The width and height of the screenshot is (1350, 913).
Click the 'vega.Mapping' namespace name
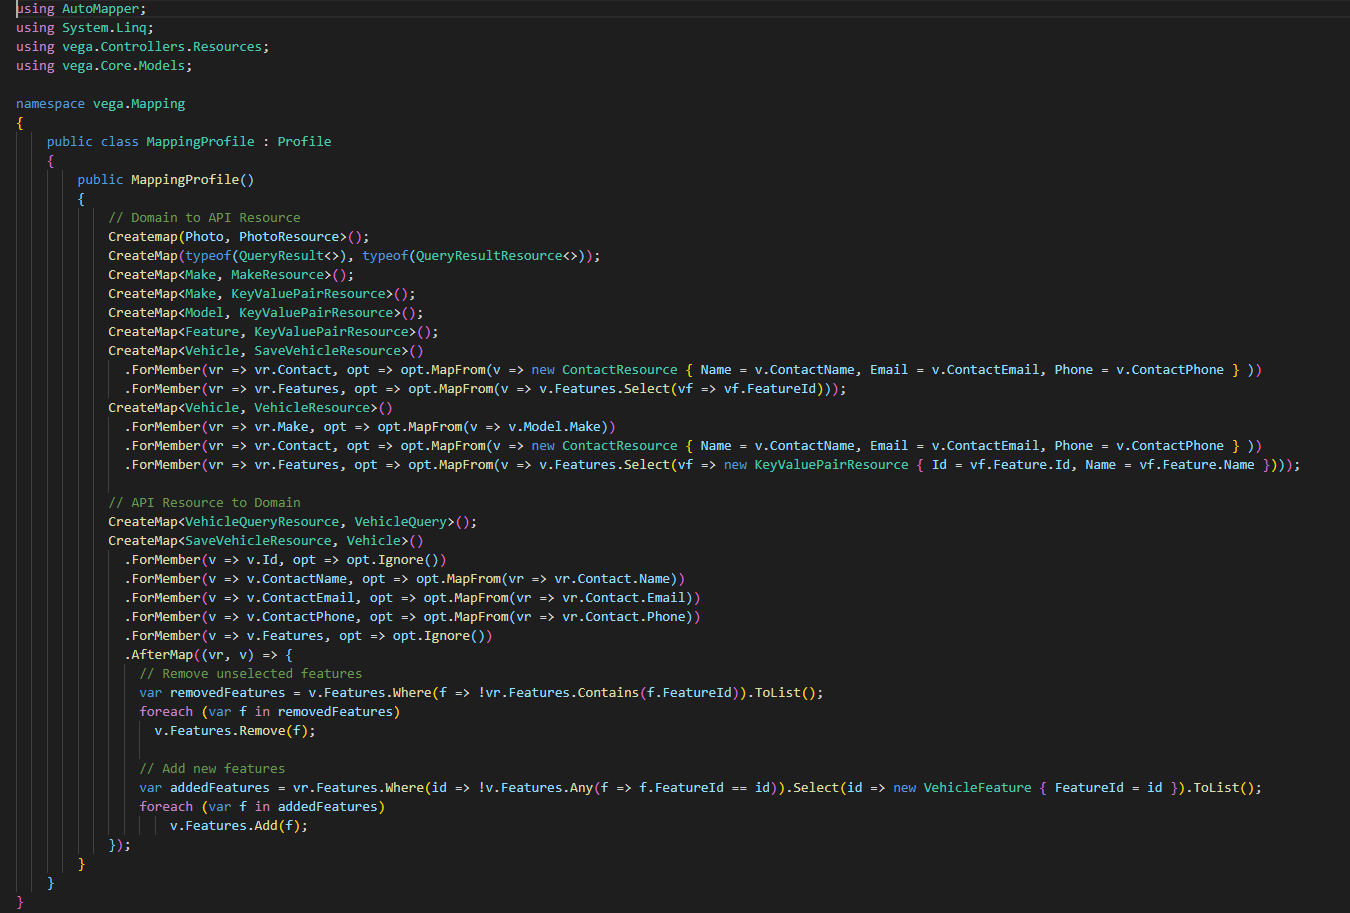click(x=139, y=104)
